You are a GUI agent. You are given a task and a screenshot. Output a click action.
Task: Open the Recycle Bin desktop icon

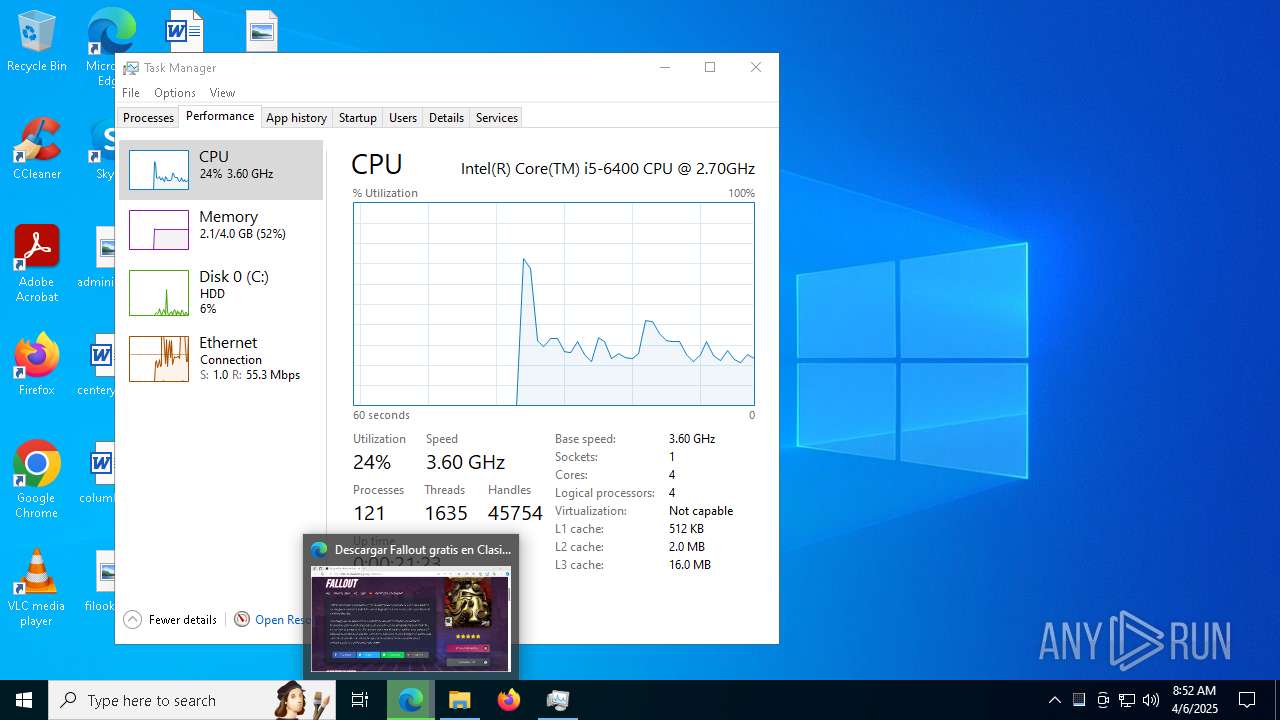(x=37, y=42)
